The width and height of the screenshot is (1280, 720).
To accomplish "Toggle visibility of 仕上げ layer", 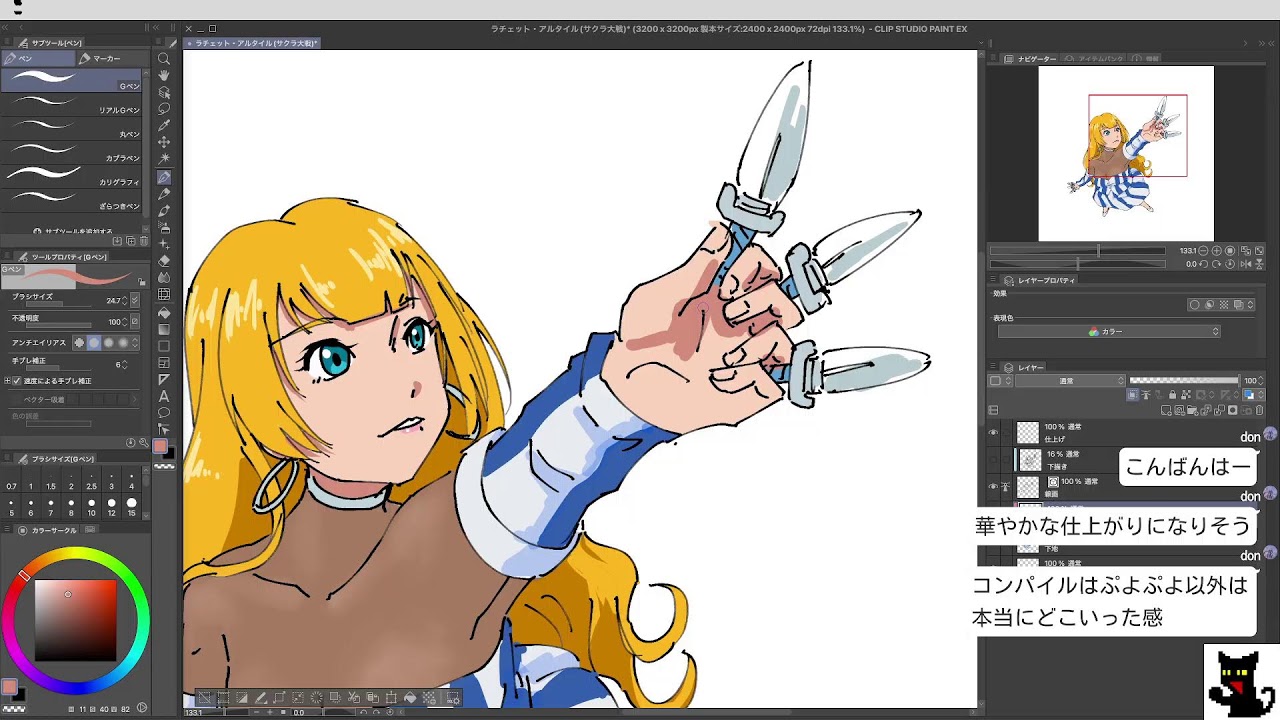I will coord(993,433).
